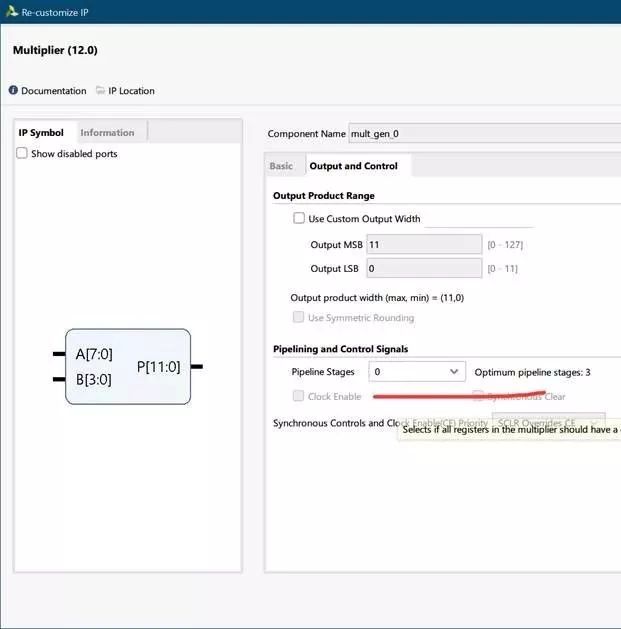
Task: Toggle the Clock Enable checkbox
Action: pos(299,397)
